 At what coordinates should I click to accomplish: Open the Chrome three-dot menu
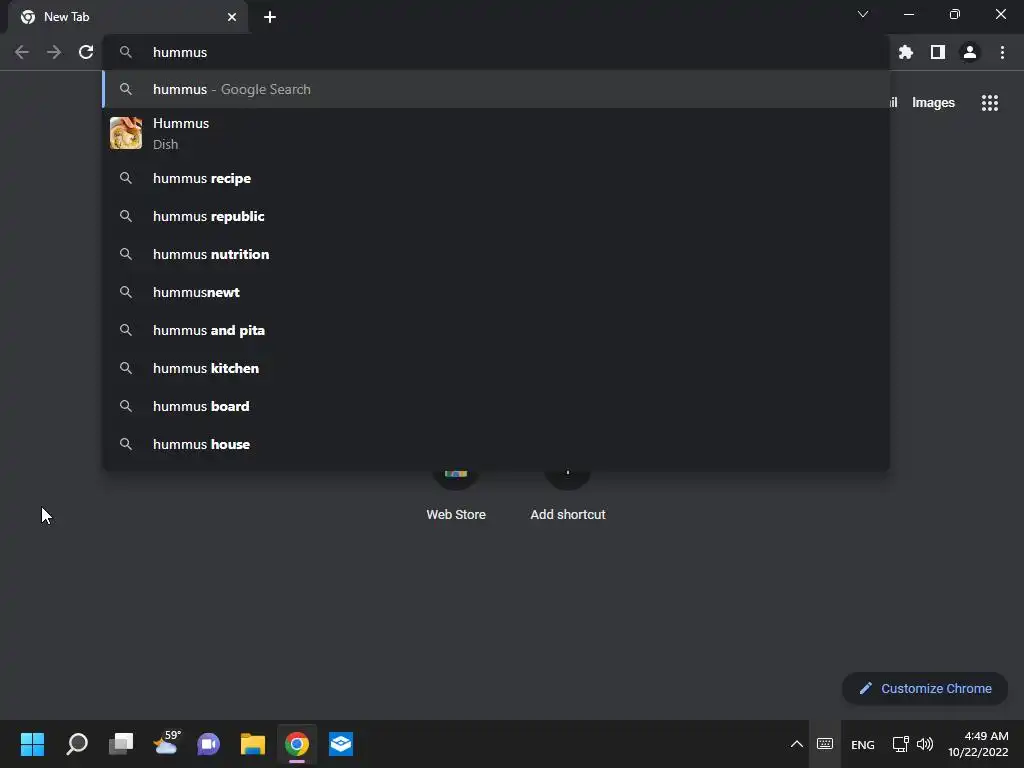1002,52
